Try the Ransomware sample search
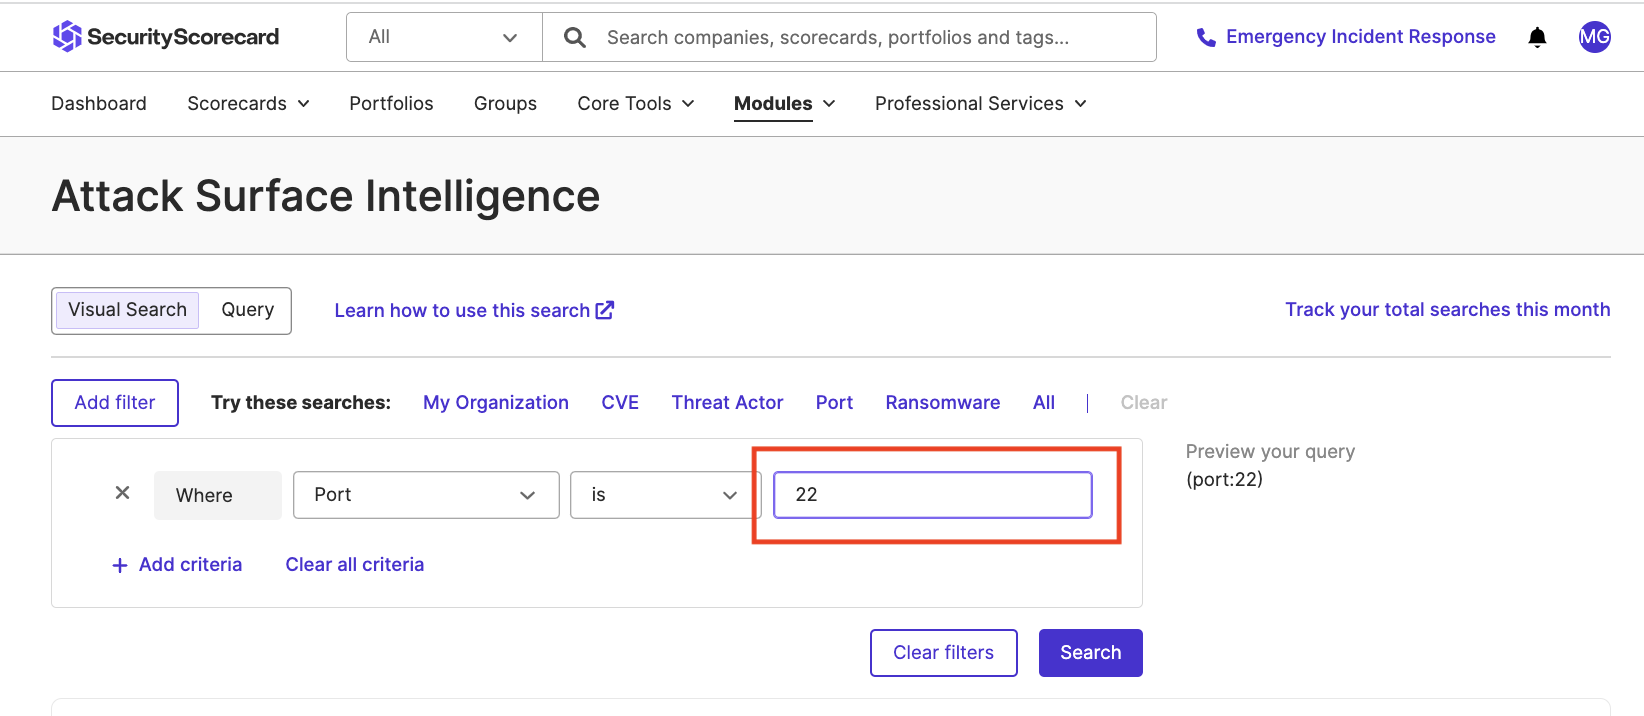This screenshot has height=716, width=1644. click(x=942, y=402)
